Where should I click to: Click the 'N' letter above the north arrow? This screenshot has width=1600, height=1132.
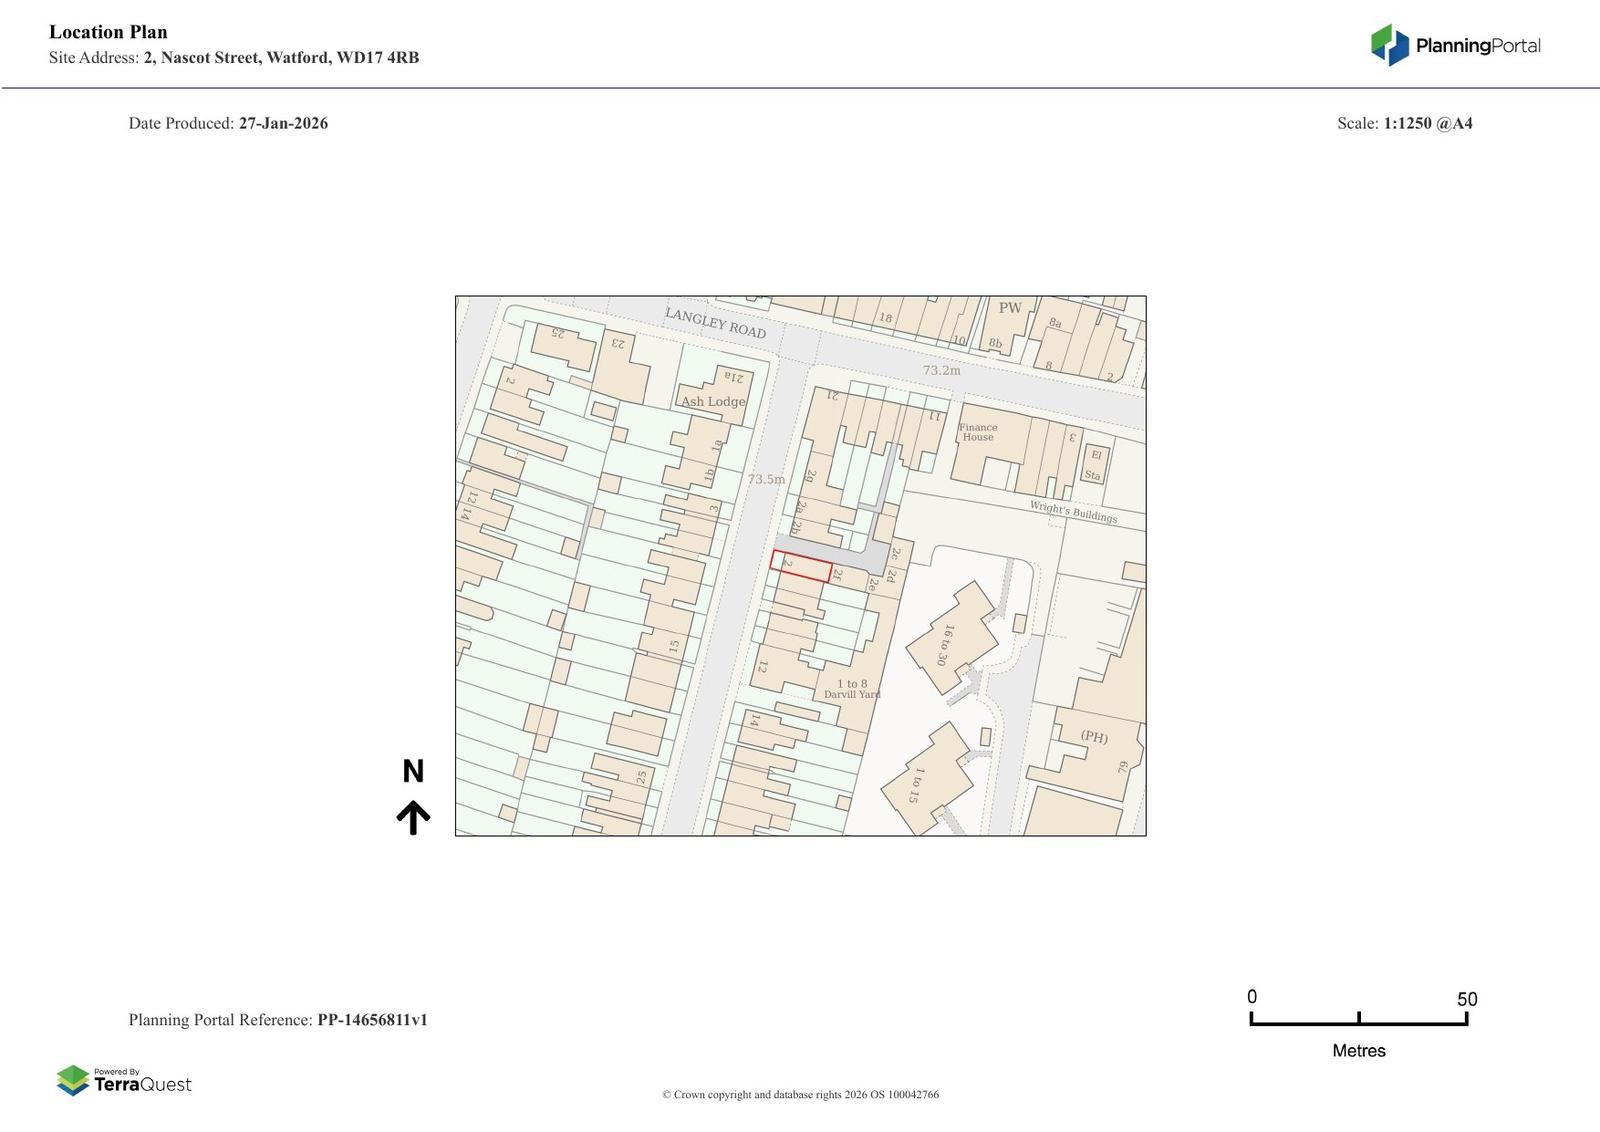413,771
